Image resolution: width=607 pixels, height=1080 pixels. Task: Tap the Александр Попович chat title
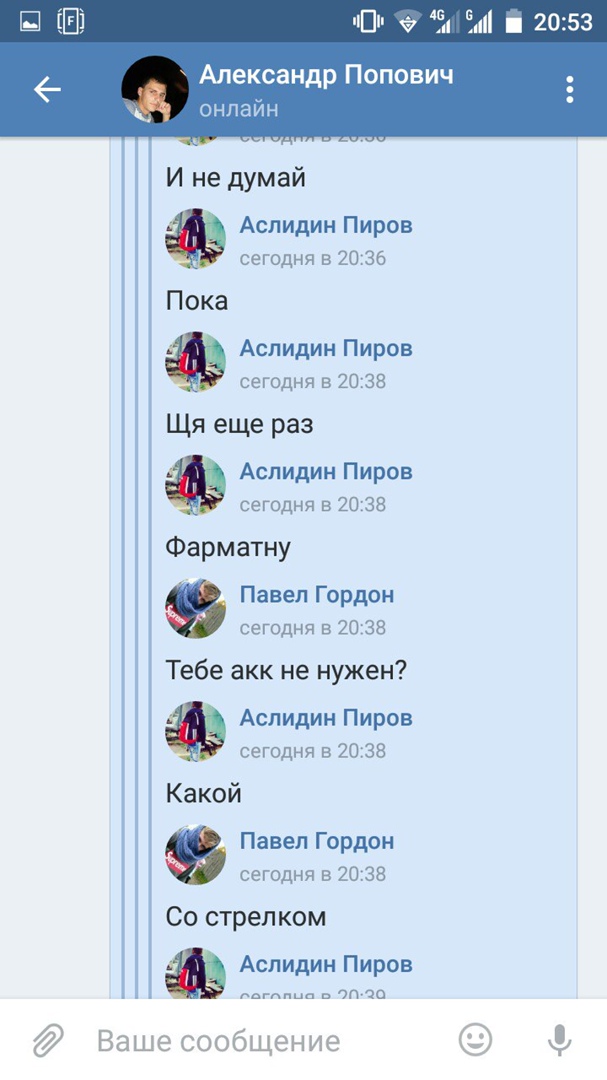click(x=326, y=74)
